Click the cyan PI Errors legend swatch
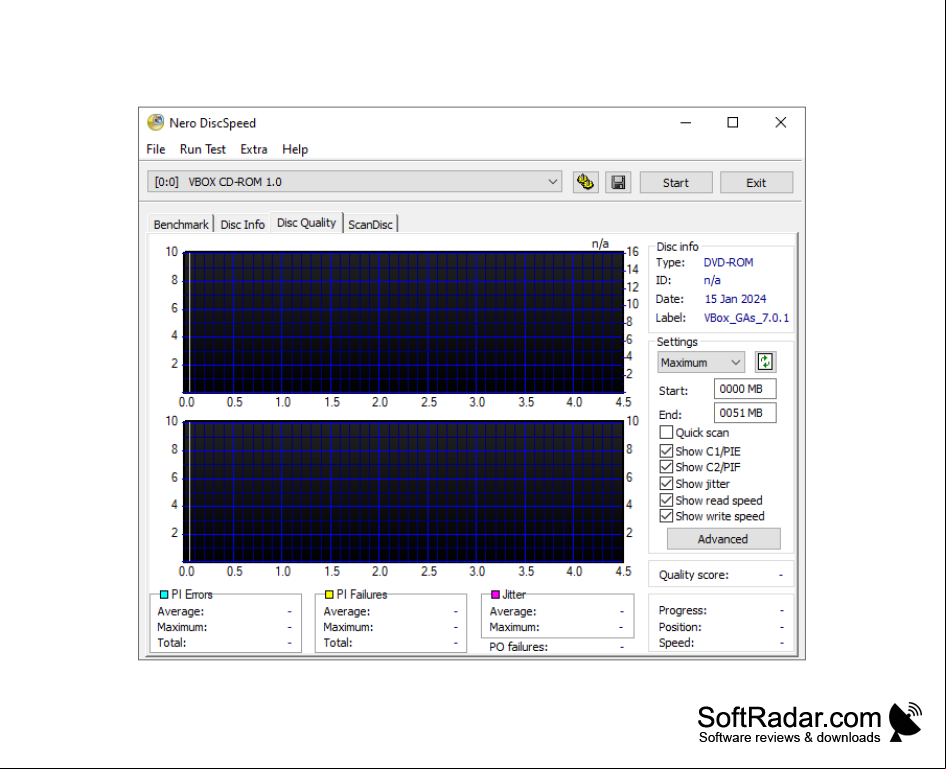Viewport: 946px width, 769px height. [x=163, y=595]
